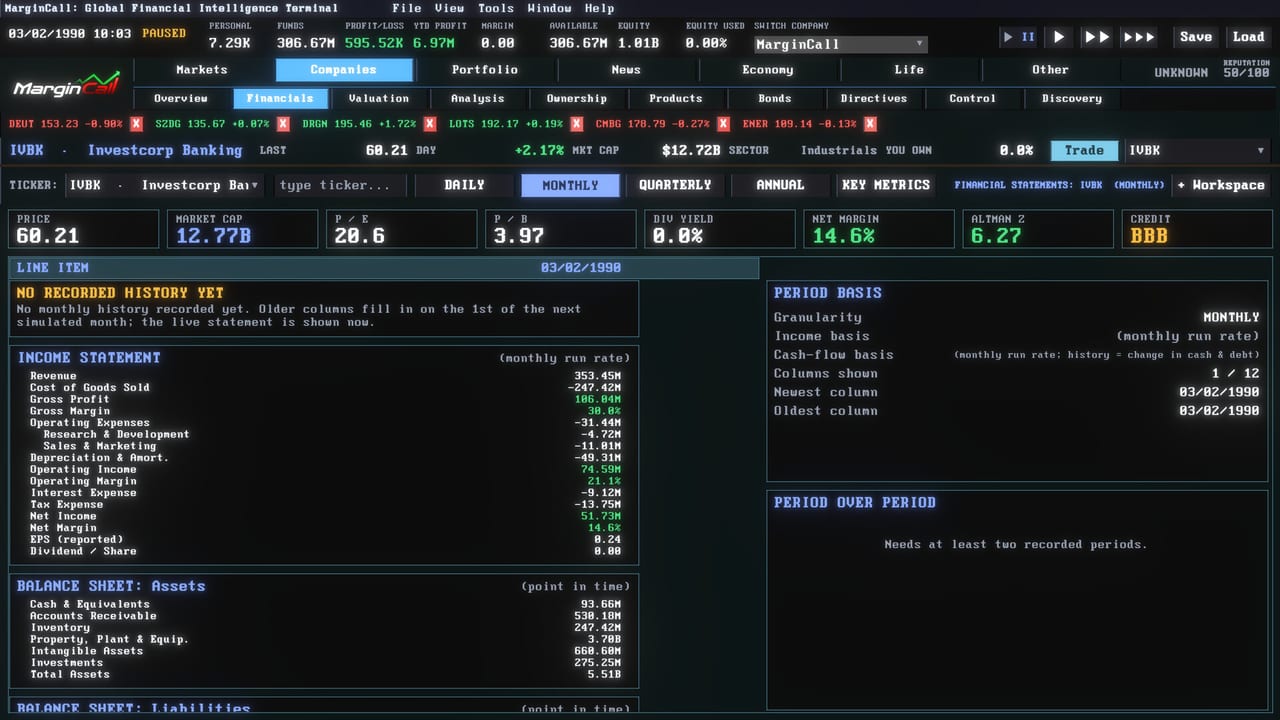Switch to the Control sub-tab
This screenshot has height=720, width=1280.
pyautogui.click(x=973, y=98)
